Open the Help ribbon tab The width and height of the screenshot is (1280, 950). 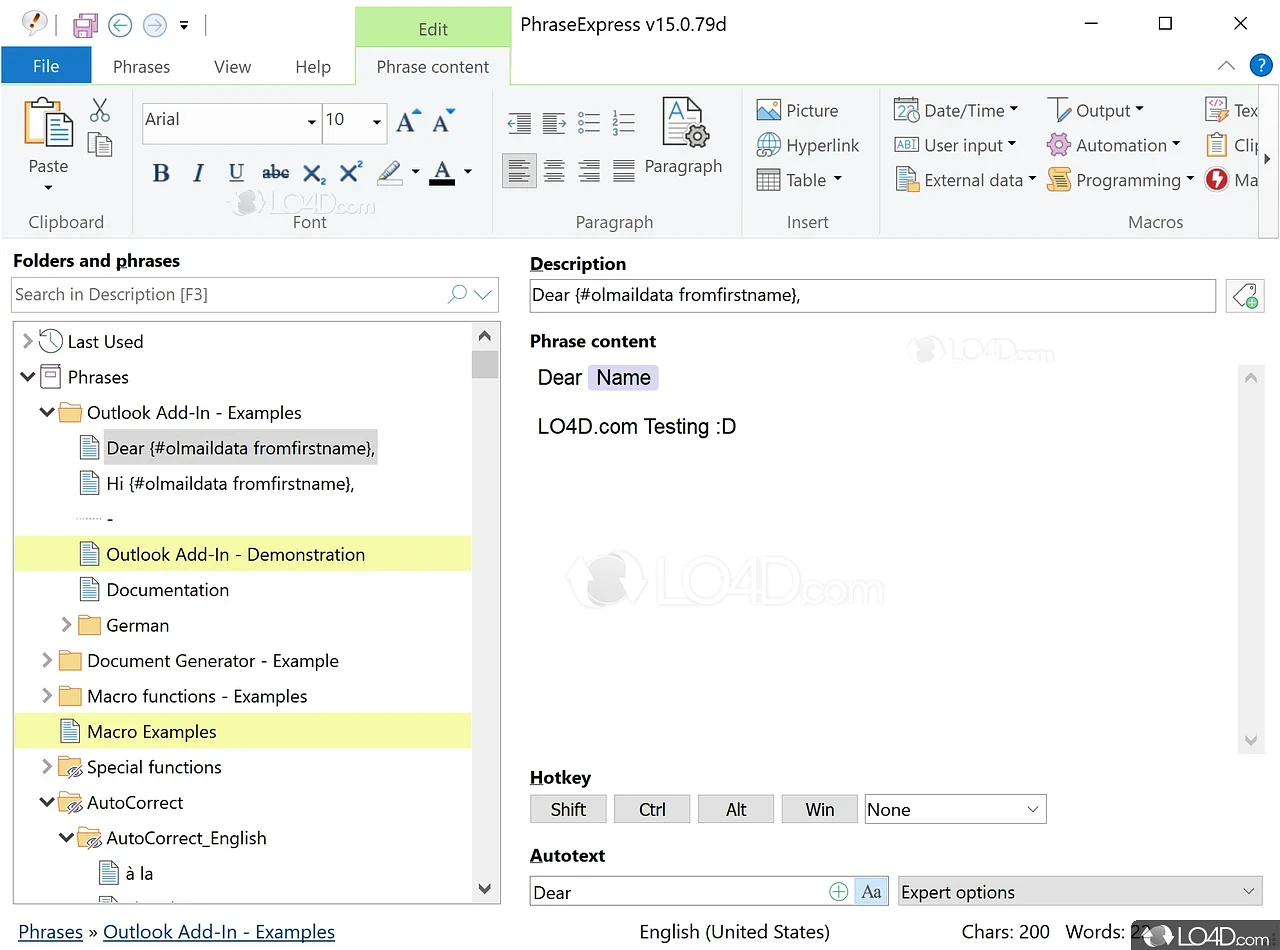tap(313, 67)
